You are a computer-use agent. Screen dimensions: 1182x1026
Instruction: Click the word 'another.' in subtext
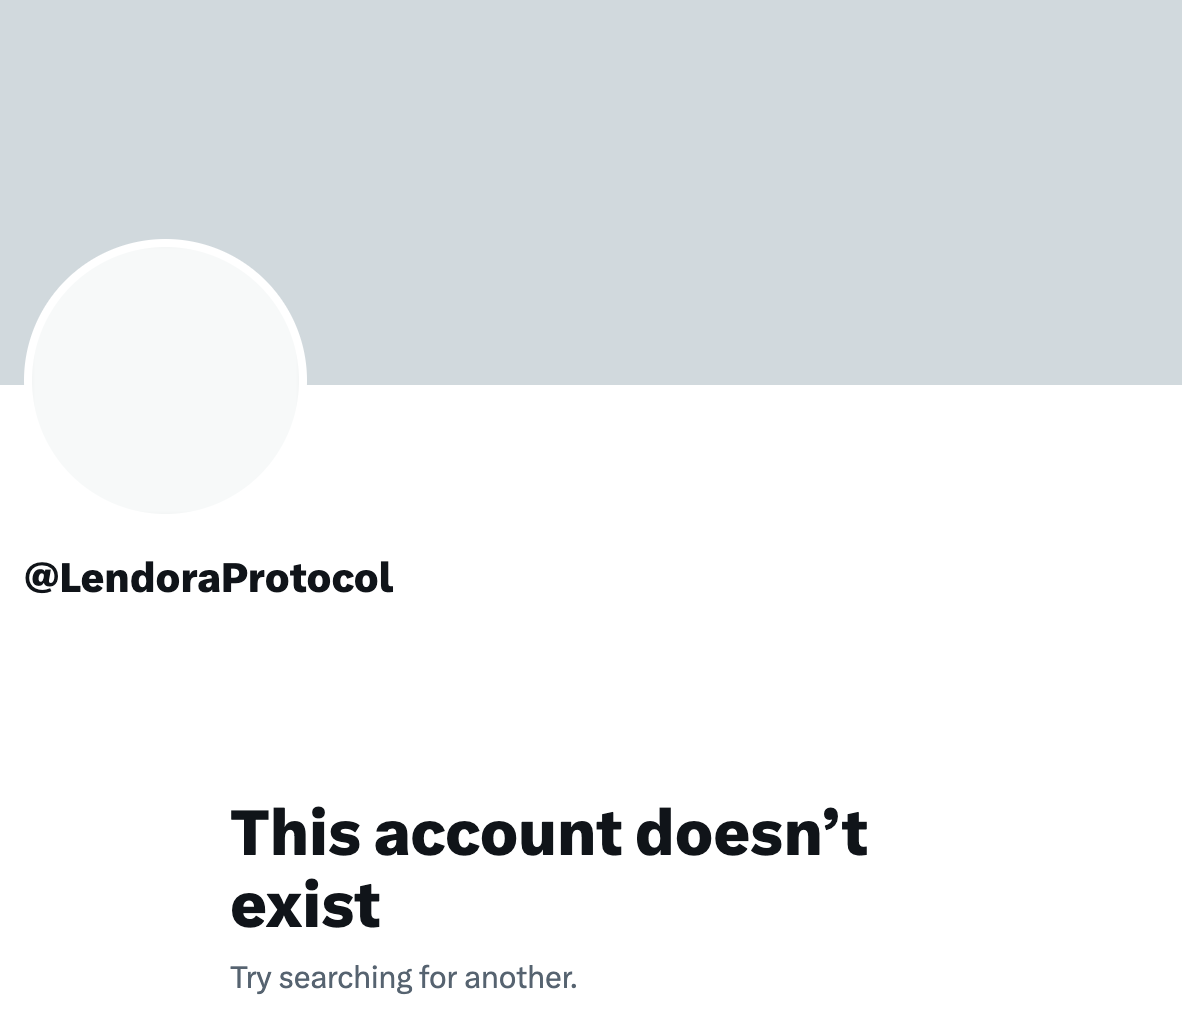point(521,978)
